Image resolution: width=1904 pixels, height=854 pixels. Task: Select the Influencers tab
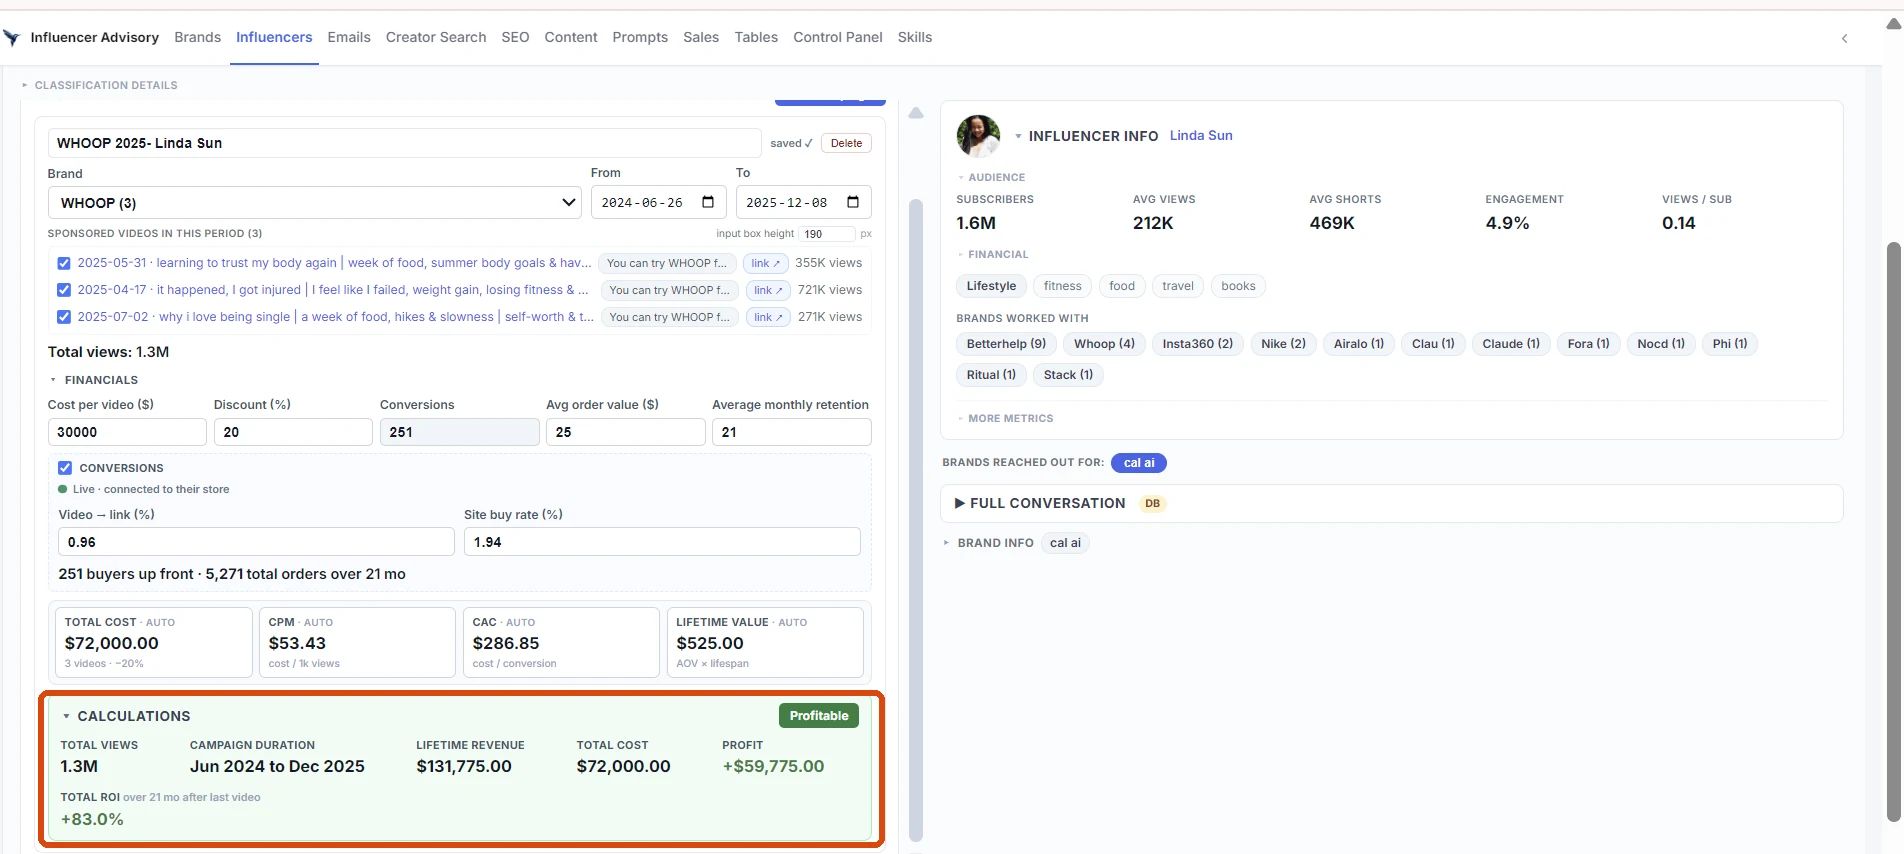click(274, 37)
